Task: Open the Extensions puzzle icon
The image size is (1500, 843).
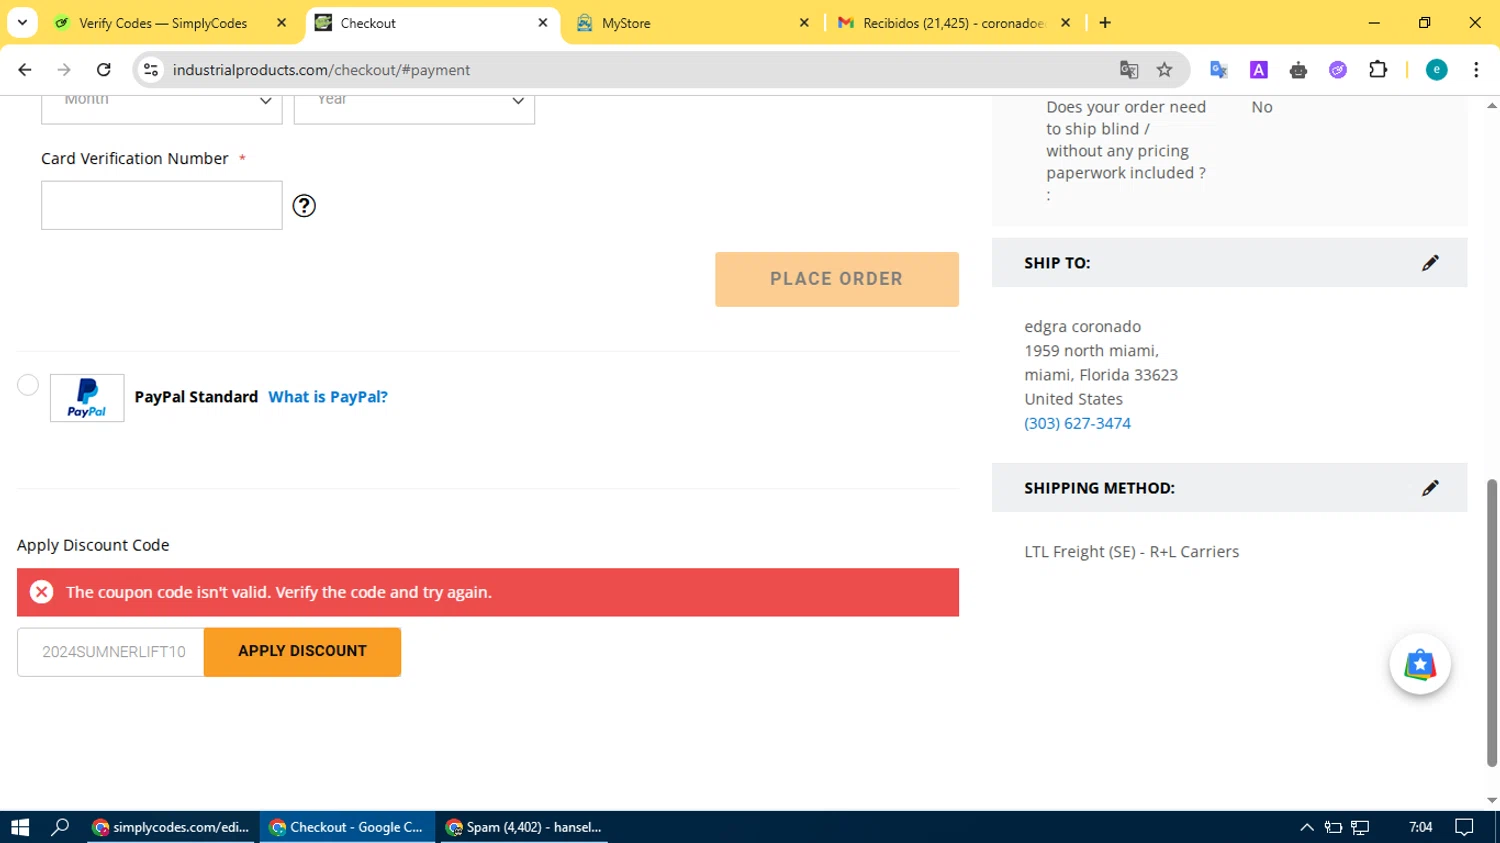Action: (x=1378, y=70)
